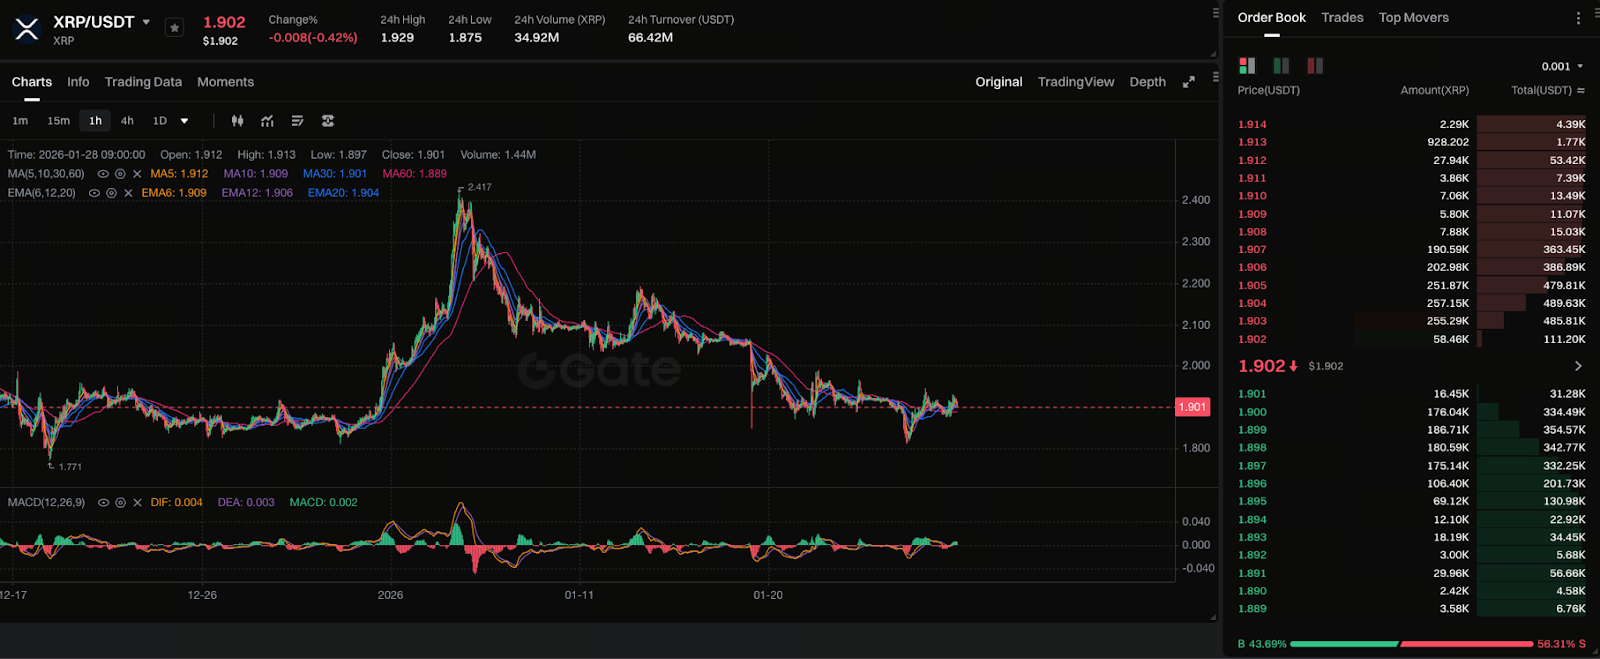Click the 24h High value 1.929
Image resolution: width=1600 pixels, height=659 pixels.
pos(397,38)
